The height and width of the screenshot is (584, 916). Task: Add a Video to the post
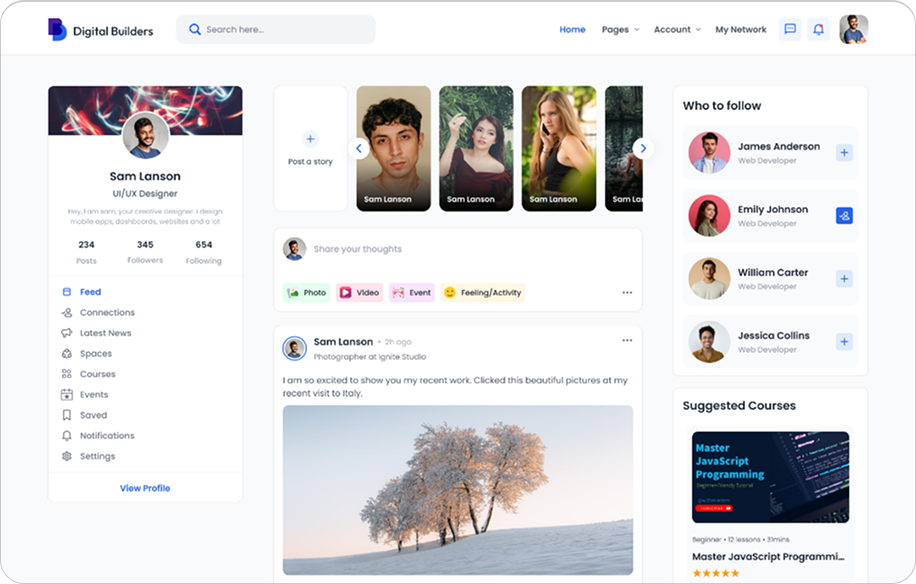359,293
